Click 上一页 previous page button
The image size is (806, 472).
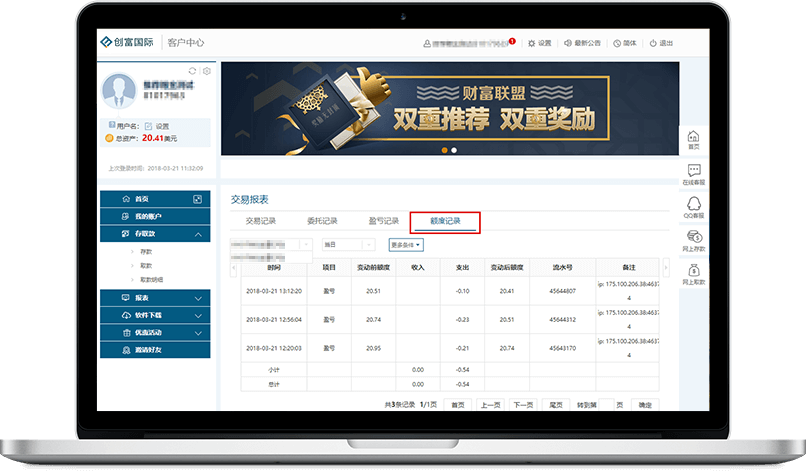[490, 405]
